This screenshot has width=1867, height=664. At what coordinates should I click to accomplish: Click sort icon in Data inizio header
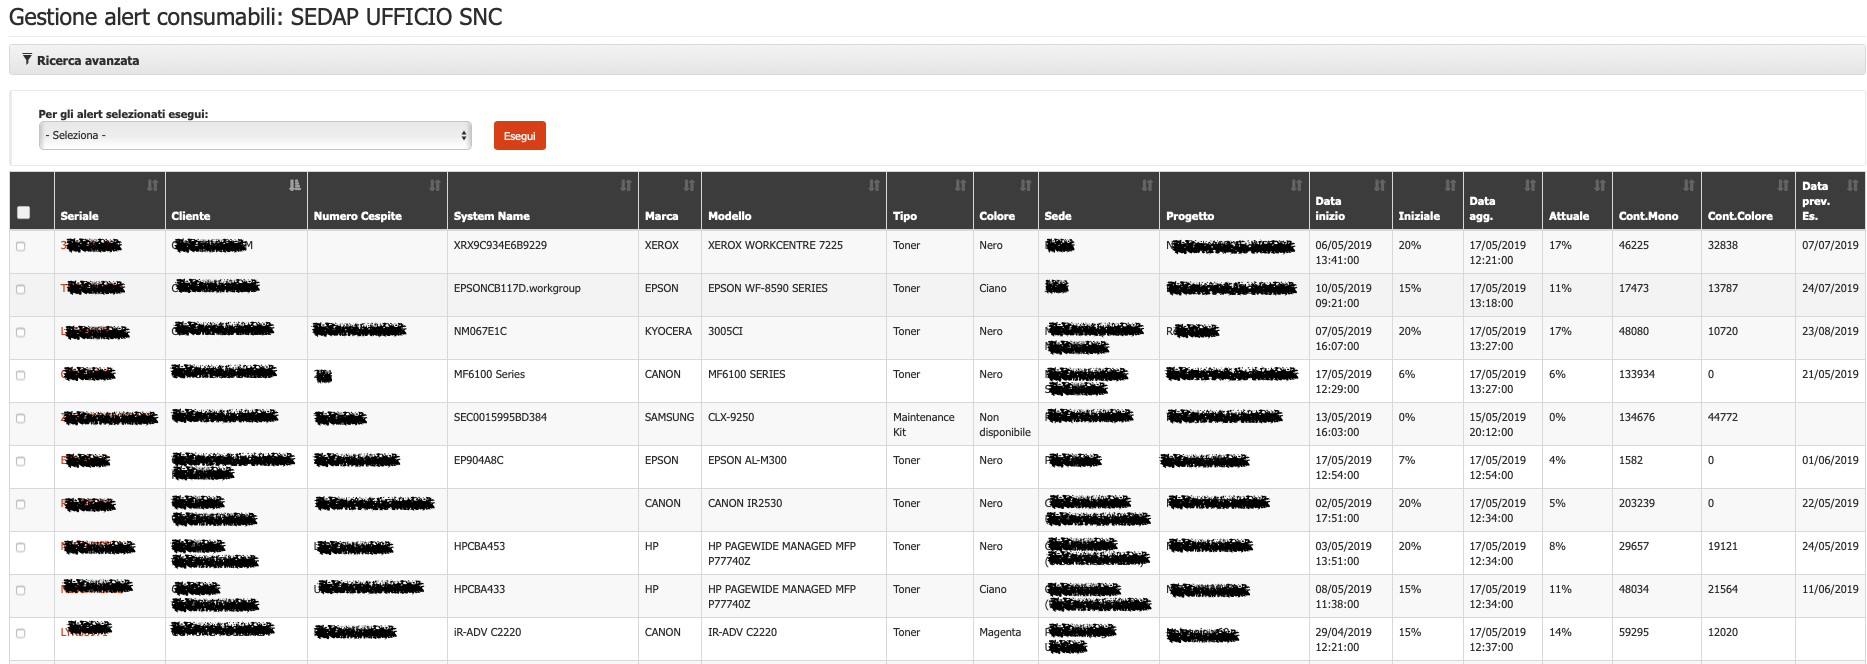(1379, 186)
